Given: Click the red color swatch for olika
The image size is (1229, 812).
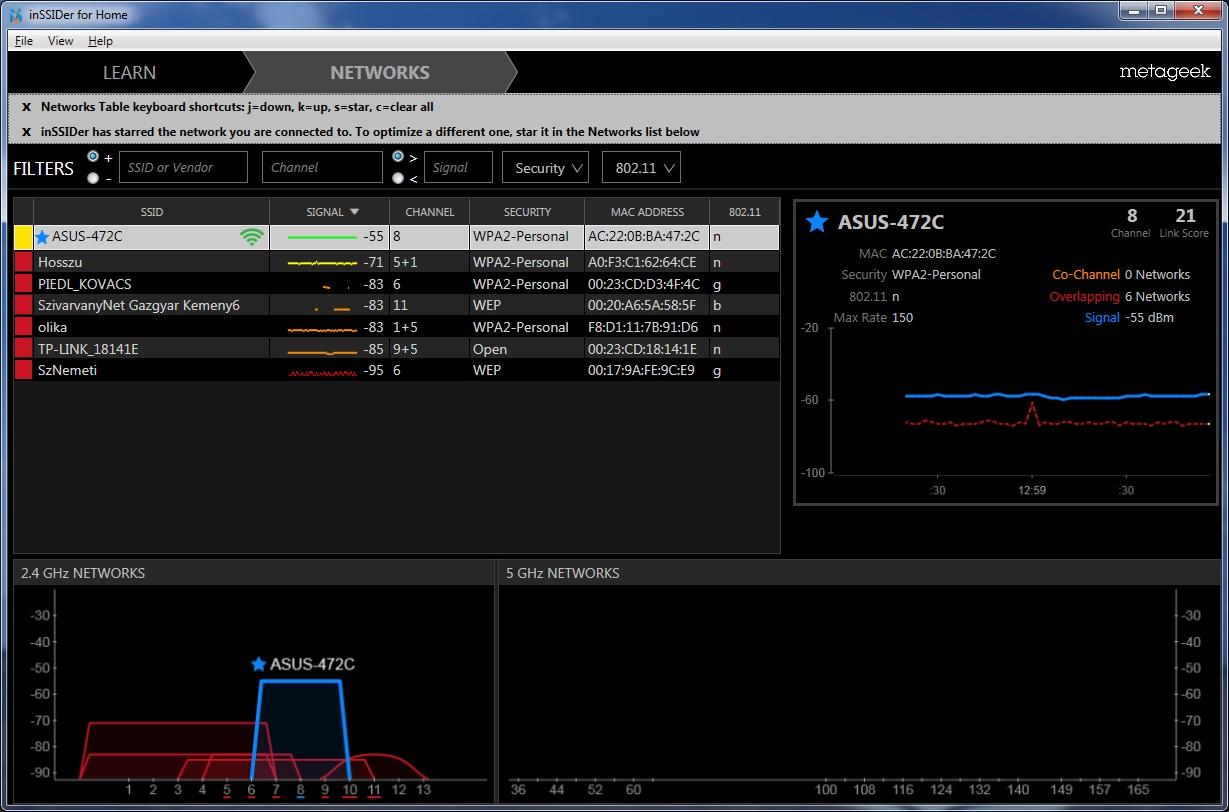Looking at the screenshot, I should tap(23, 327).
